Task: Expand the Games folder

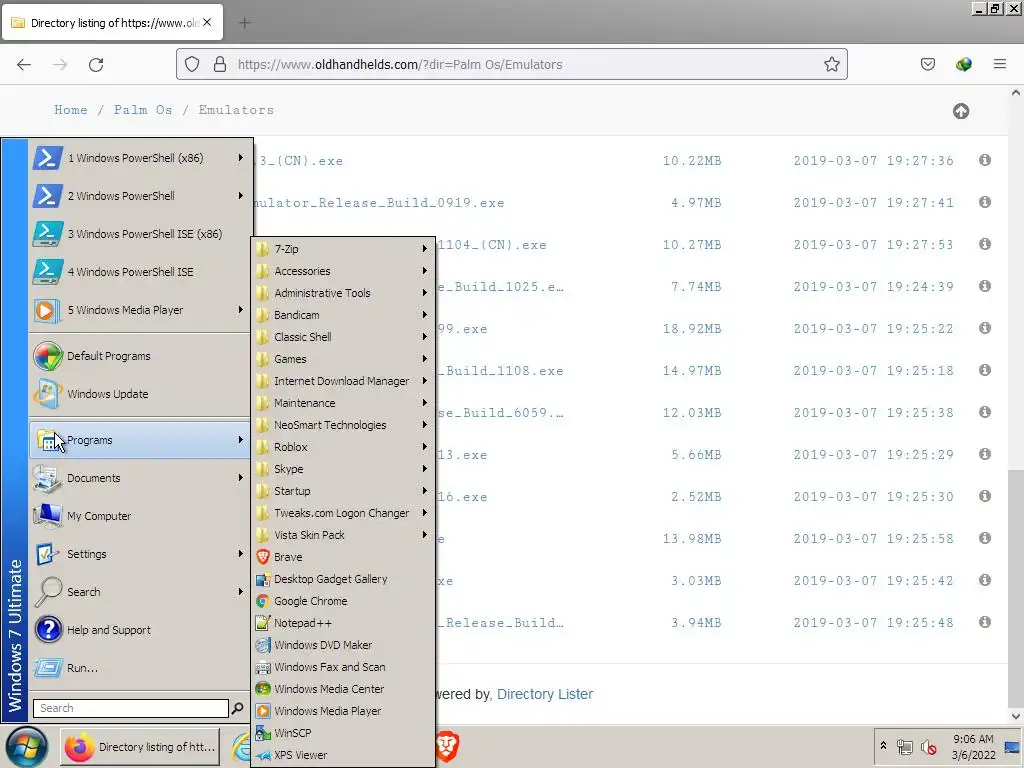Action: [343, 359]
